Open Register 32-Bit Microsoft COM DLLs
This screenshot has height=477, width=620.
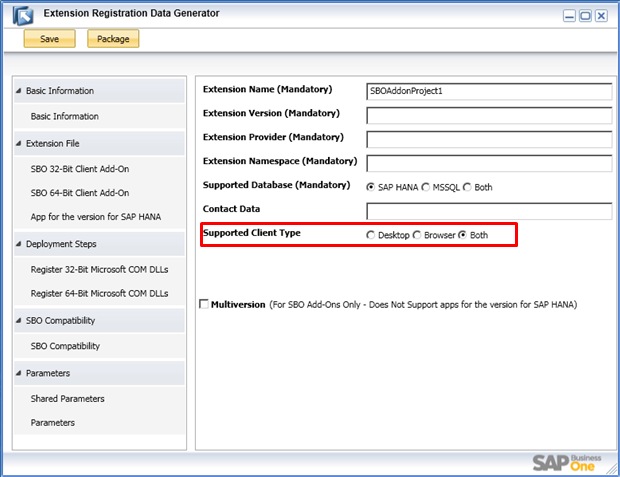coord(100,270)
